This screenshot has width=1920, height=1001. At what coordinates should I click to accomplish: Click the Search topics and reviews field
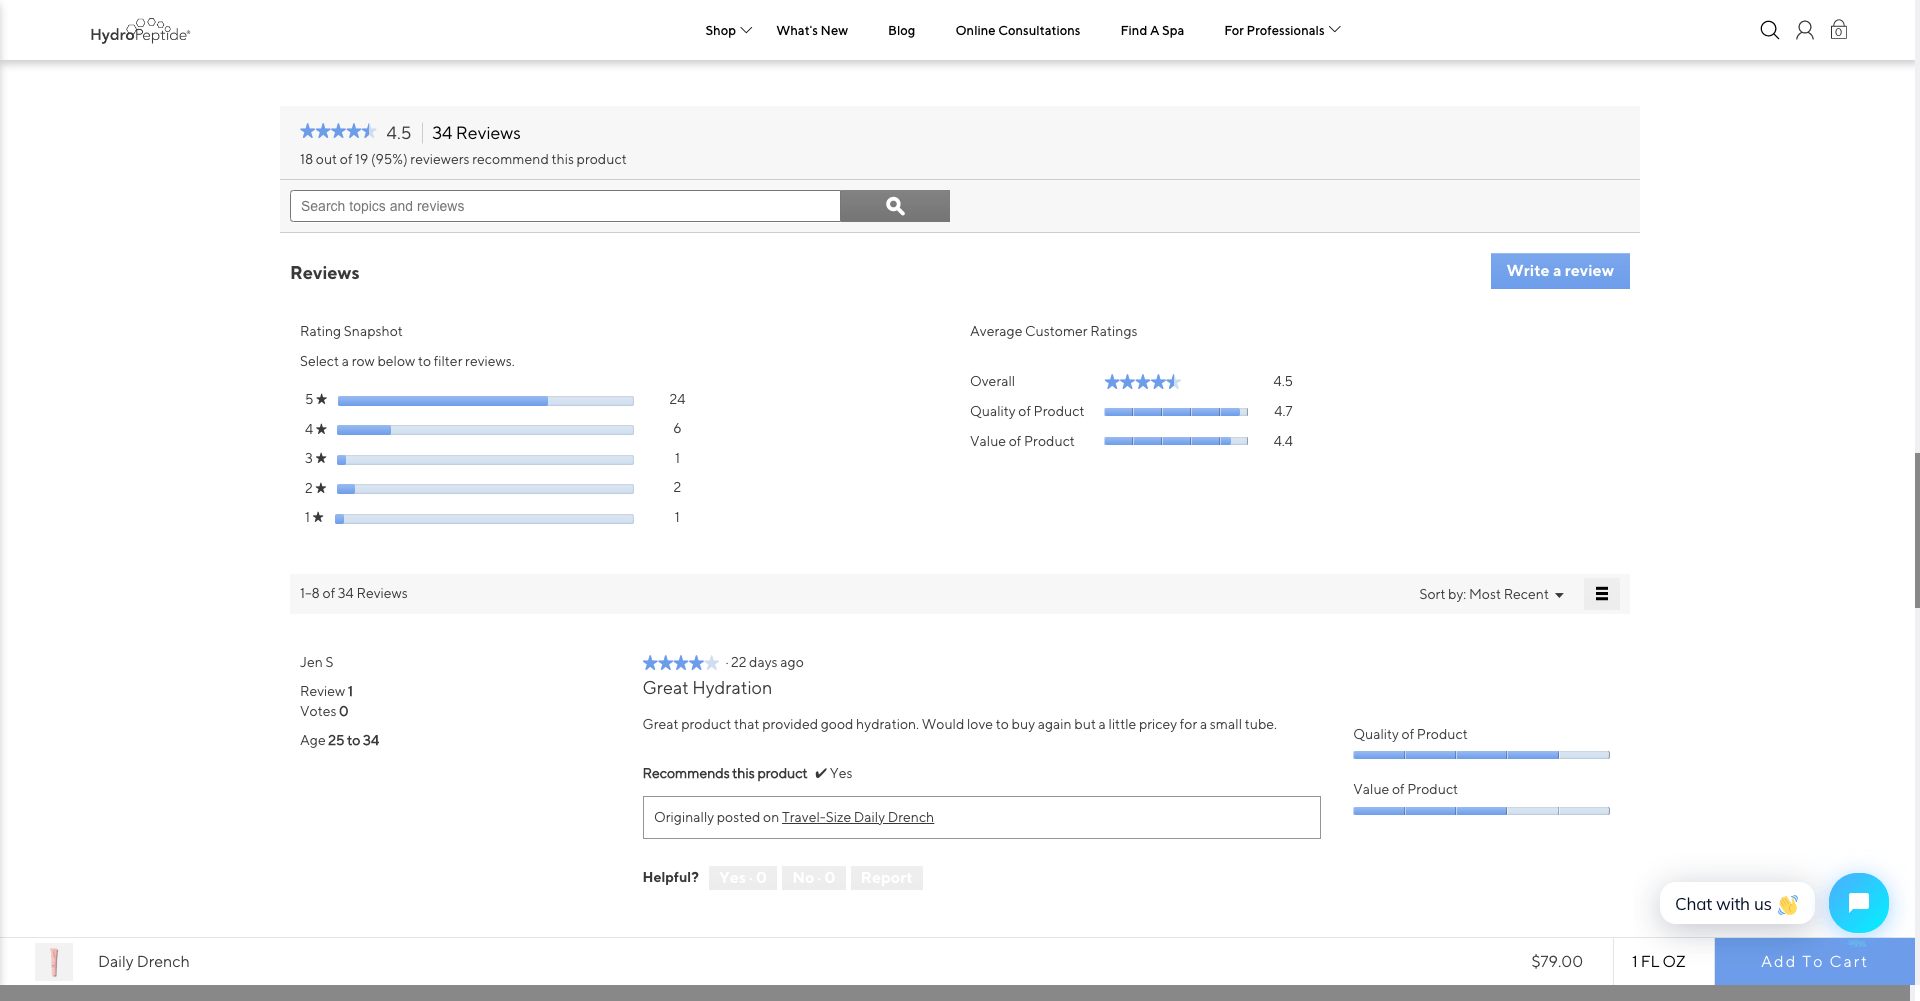point(565,206)
